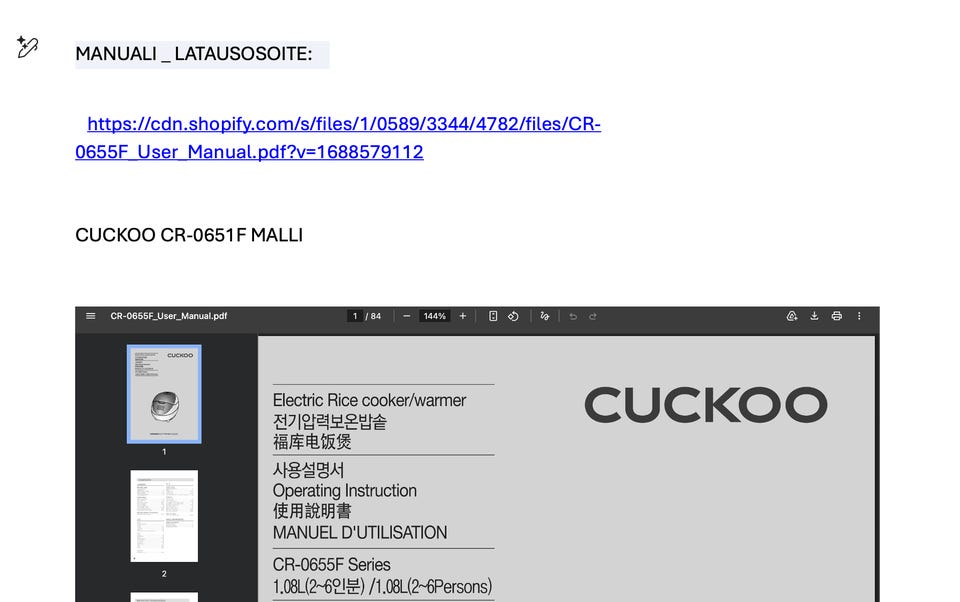Click the CUCKOO CR-0651F MALLI text
Image resolution: width=960 pixels, height=602 pixels.
pyautogui.click(x=189, y=235)
